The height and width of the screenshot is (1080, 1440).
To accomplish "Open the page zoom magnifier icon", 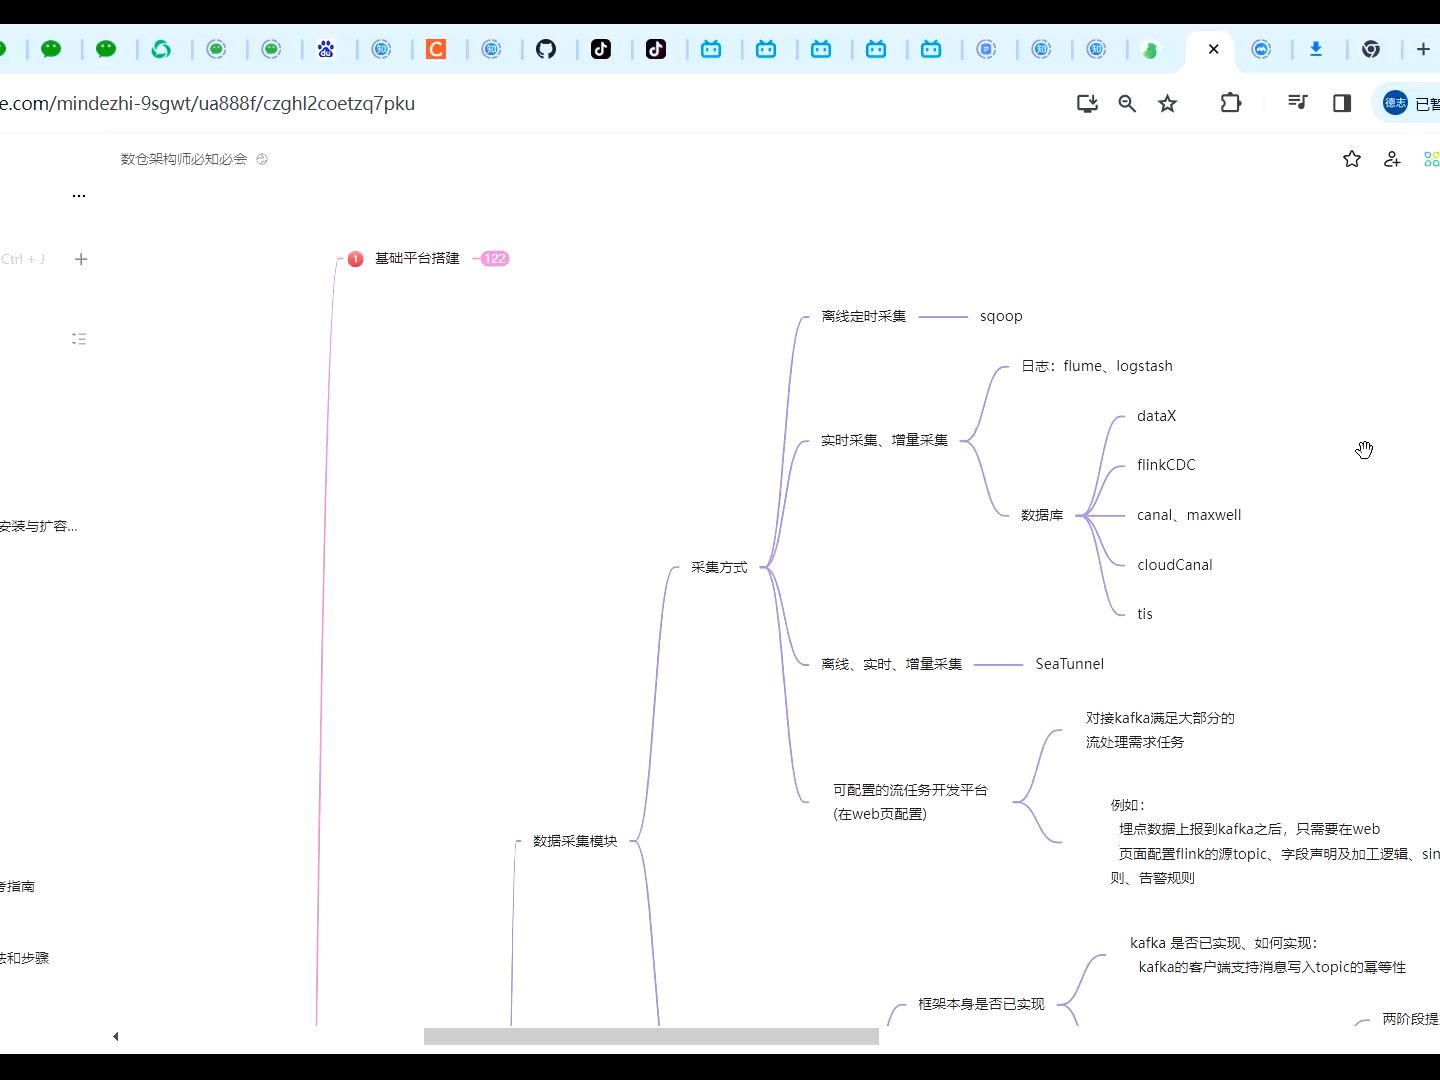I will point(1127,103).
